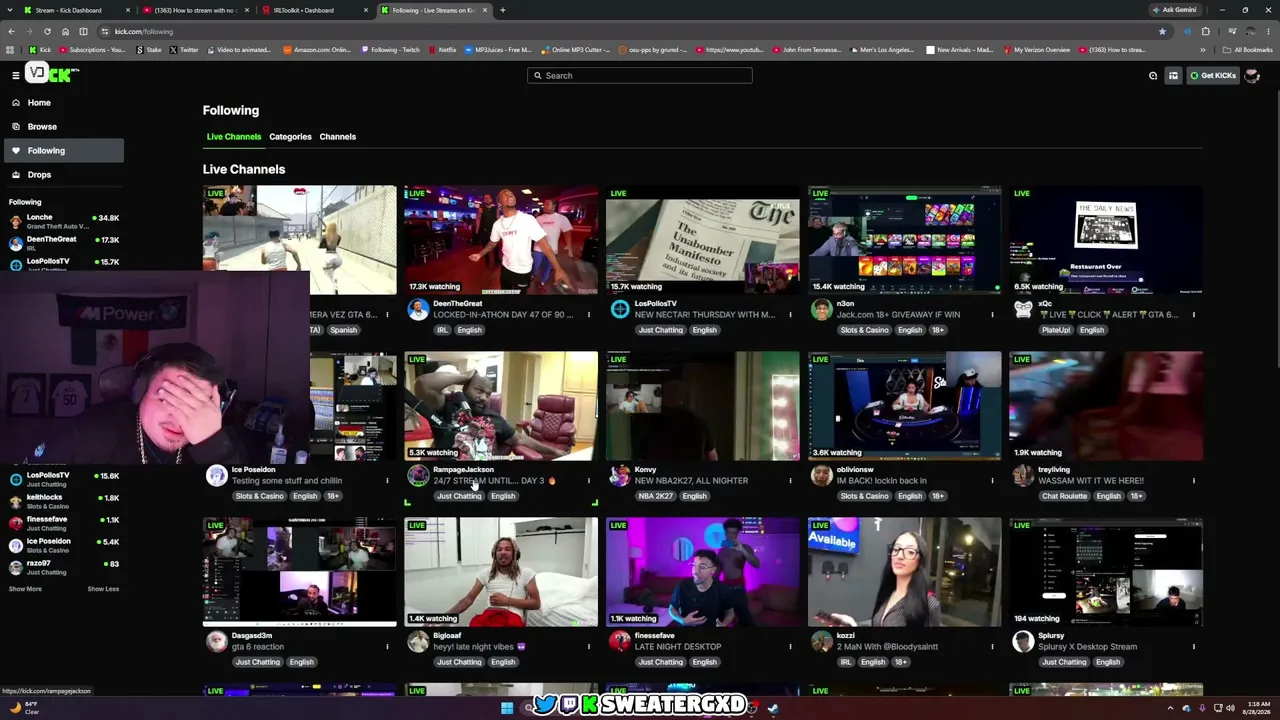The image size is (1280, 720).
Task: Click the RampageJackson channel avatar
Action: click(x=418, y=475)
